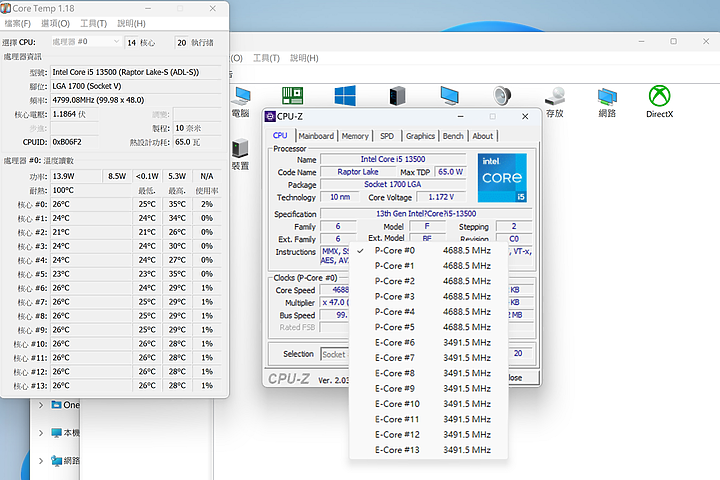Click the speaker audio icon
Image resolution: width=720 pixels, height=480 pixels.
pos(501,96)
